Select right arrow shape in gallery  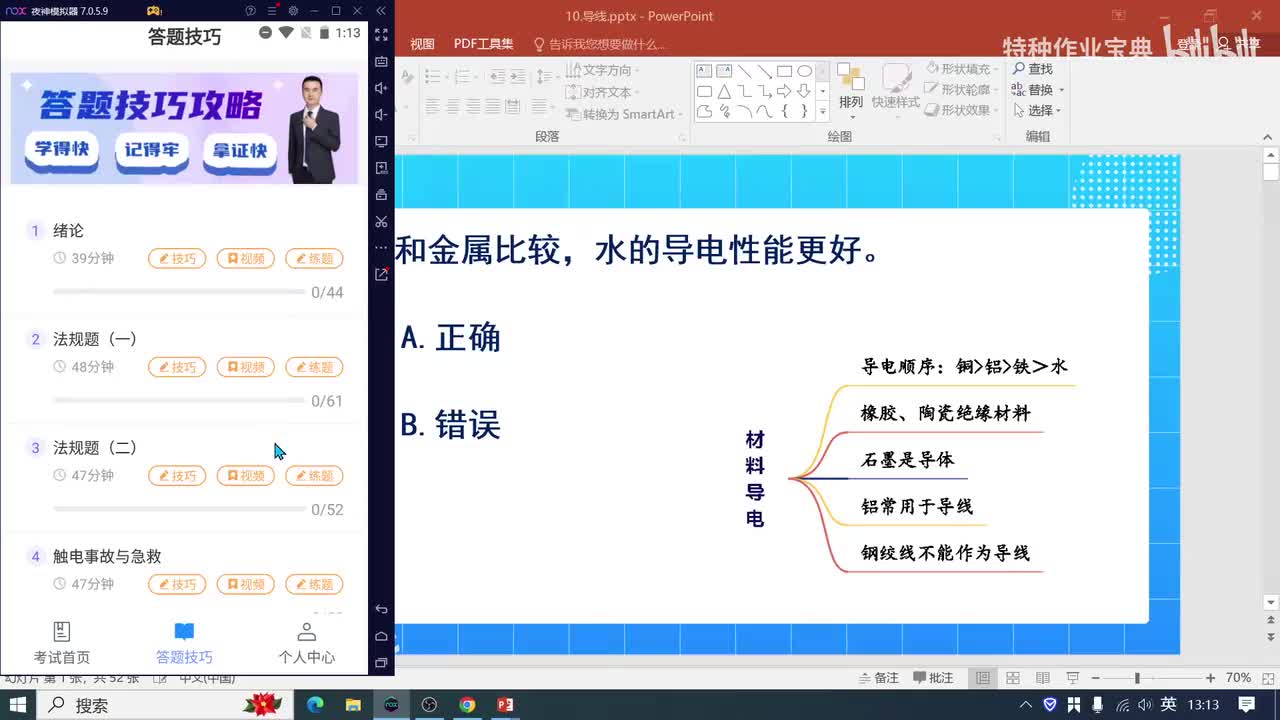[784, 91]
